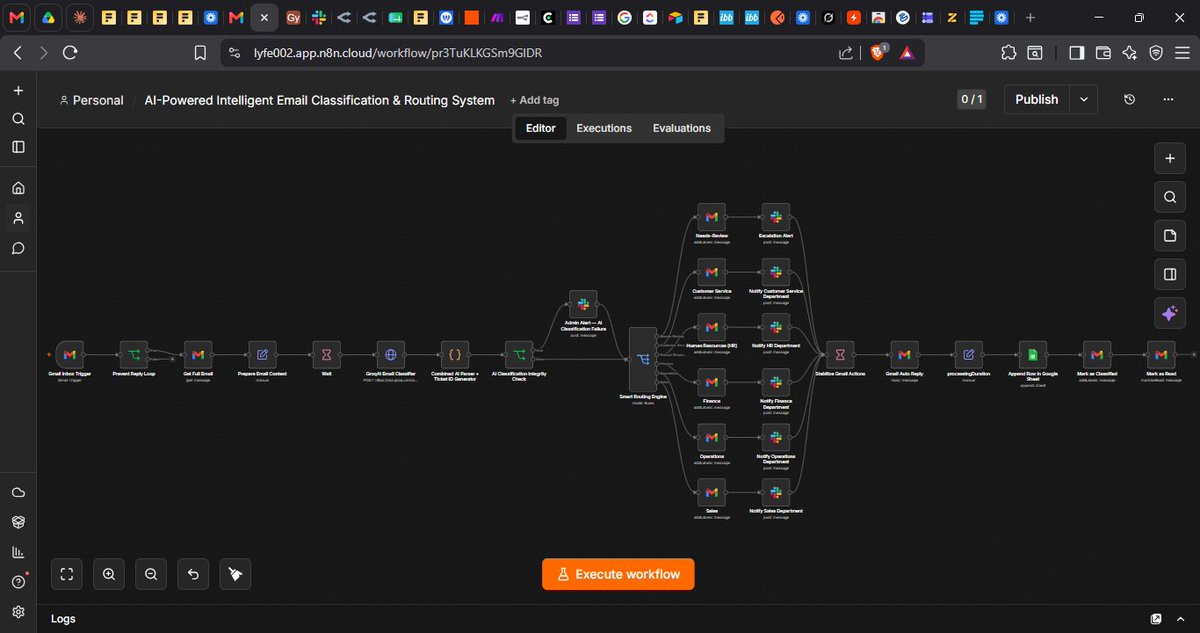Select the Finance Gmail node

click(x=712, y=382)
